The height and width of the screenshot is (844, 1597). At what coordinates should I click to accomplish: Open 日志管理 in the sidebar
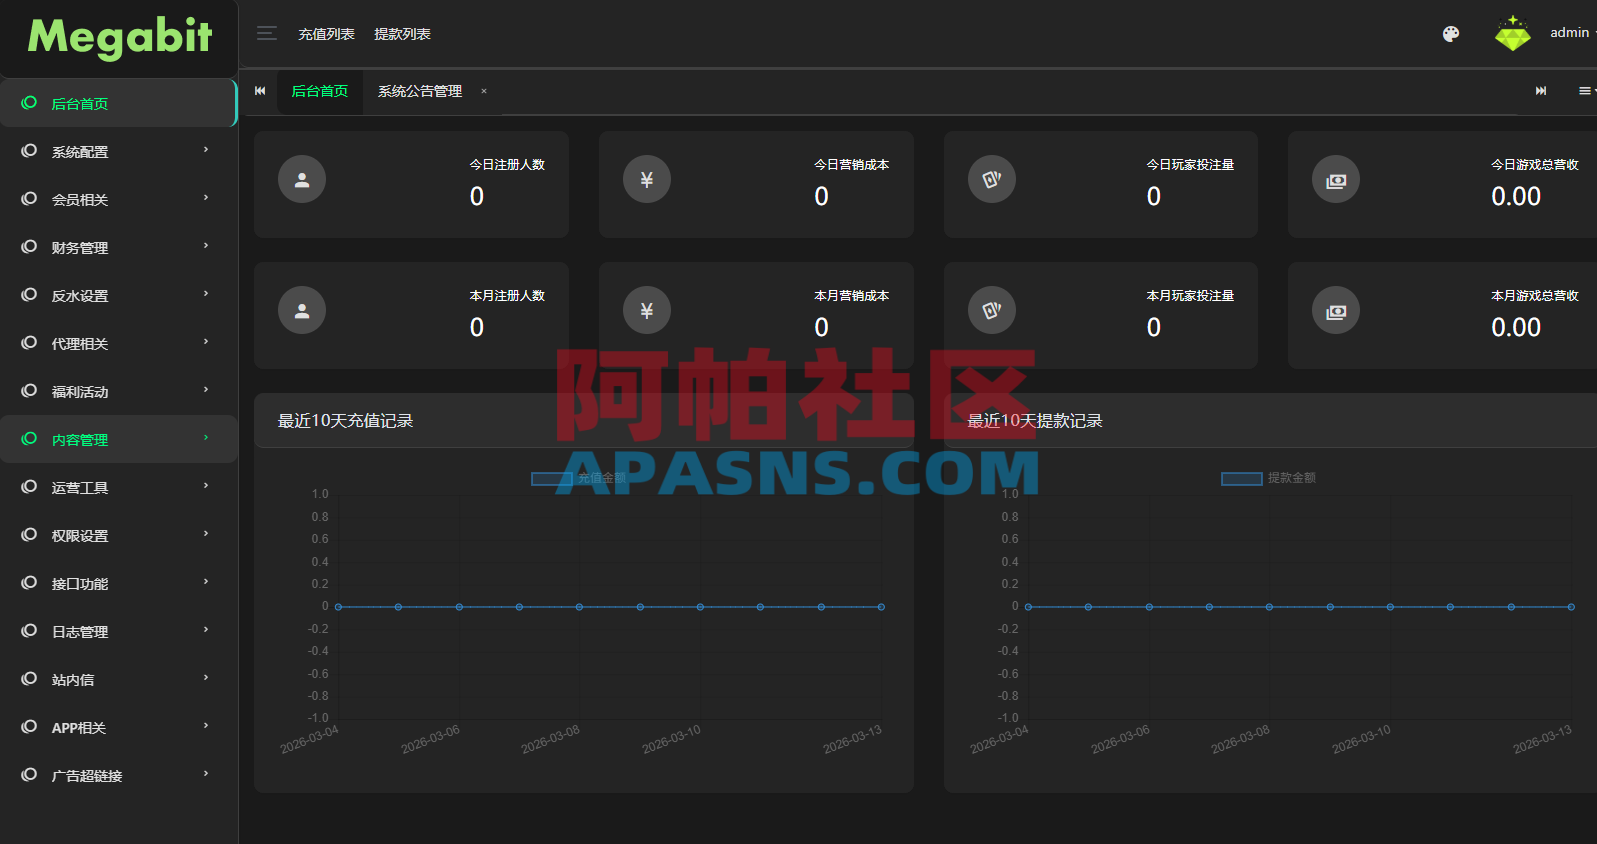[x=119, y=631]
